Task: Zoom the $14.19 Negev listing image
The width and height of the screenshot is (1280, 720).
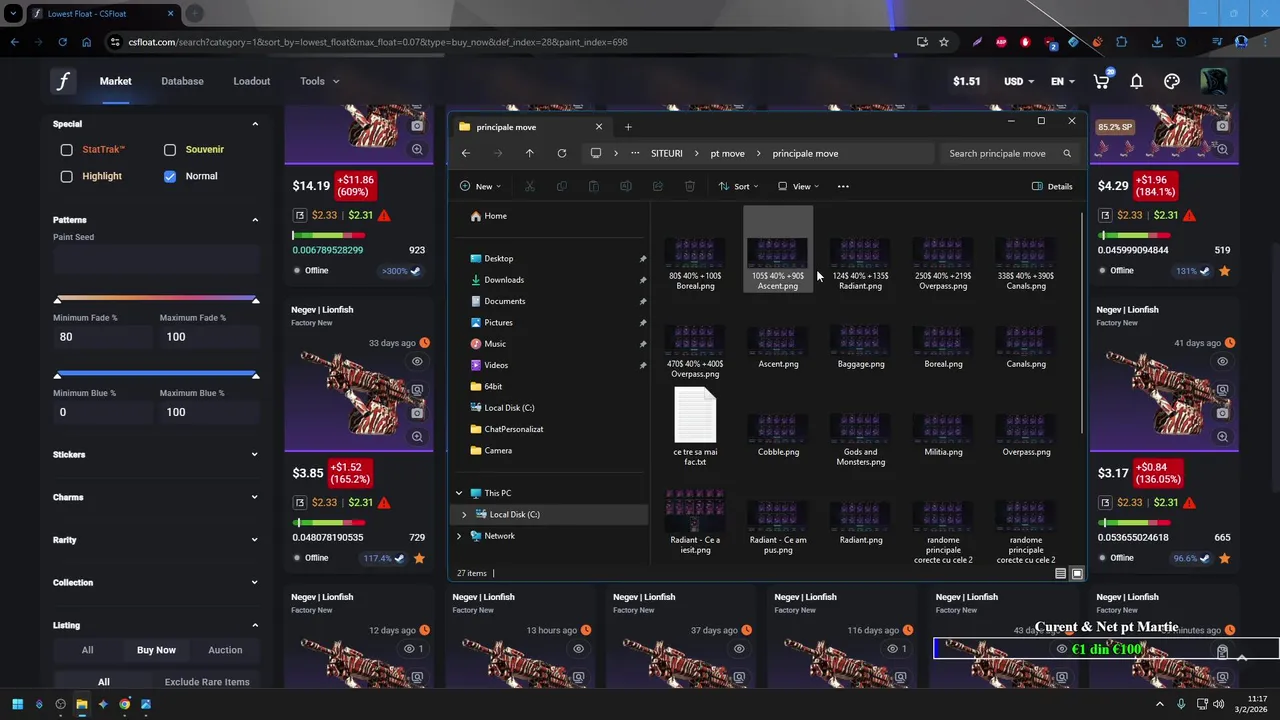Action: pos(417,149)
